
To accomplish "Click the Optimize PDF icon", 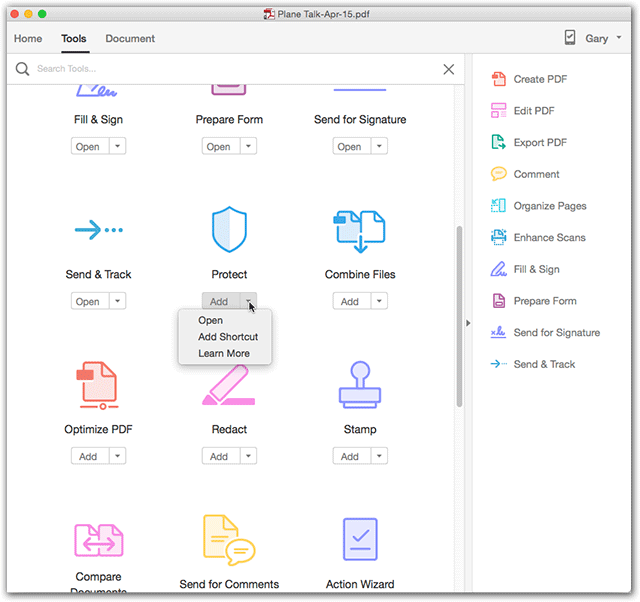I will (x=98, y=385).
